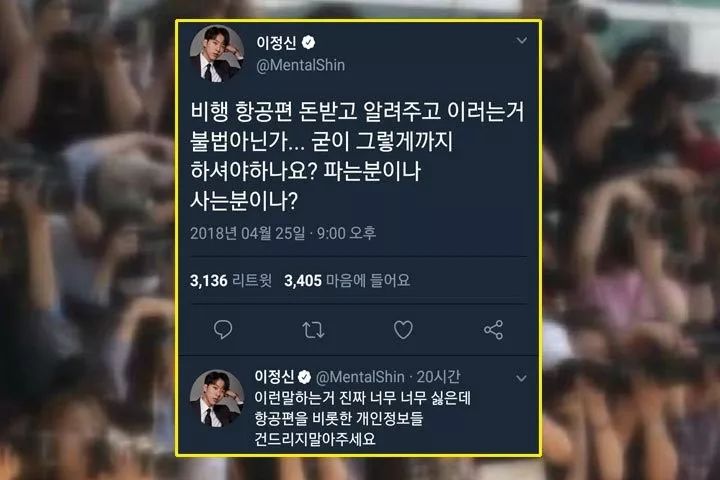Retweet using the retweet arrows icon
Image resolution: width=720 pixels, height=480 pixels.
(x=313, y=330)
